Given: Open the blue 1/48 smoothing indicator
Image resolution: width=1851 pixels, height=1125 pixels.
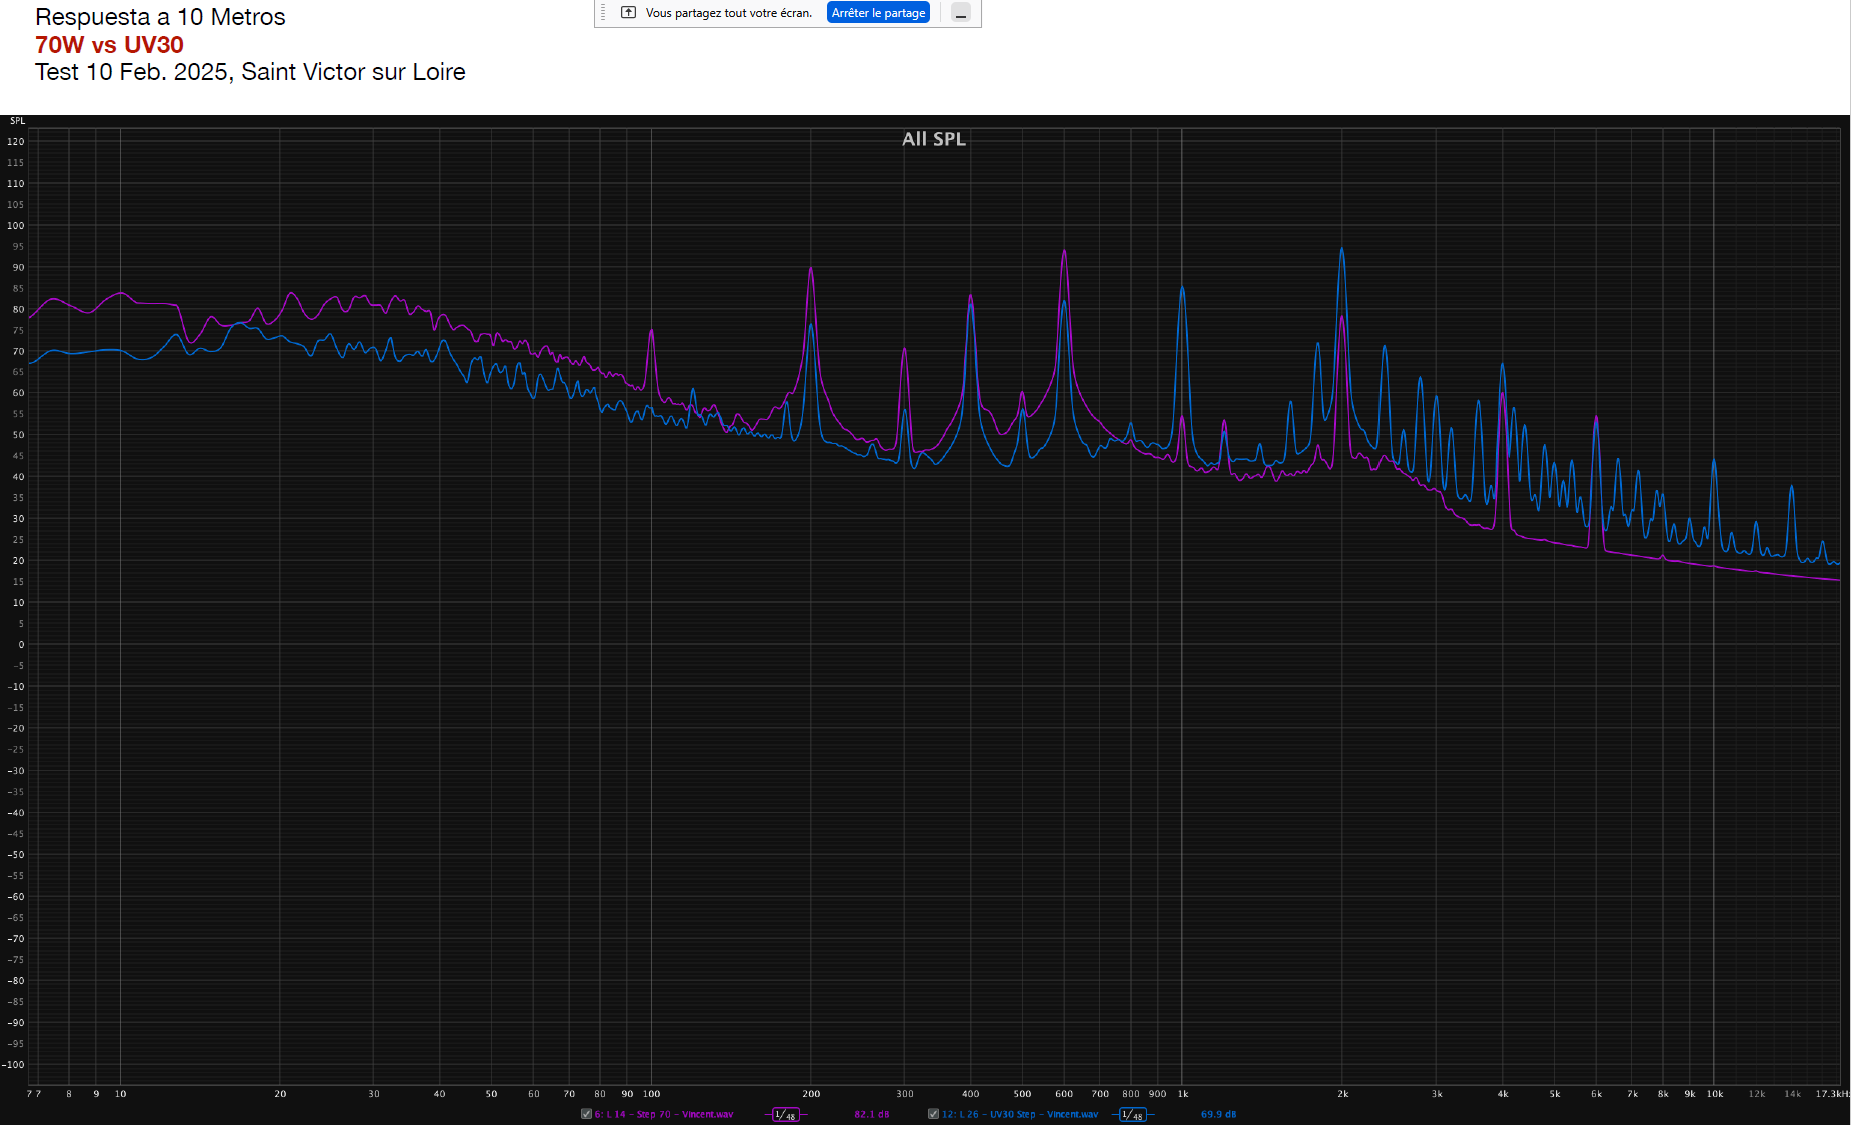Looking at the screenshot, I should (x=1133, y=1114).
